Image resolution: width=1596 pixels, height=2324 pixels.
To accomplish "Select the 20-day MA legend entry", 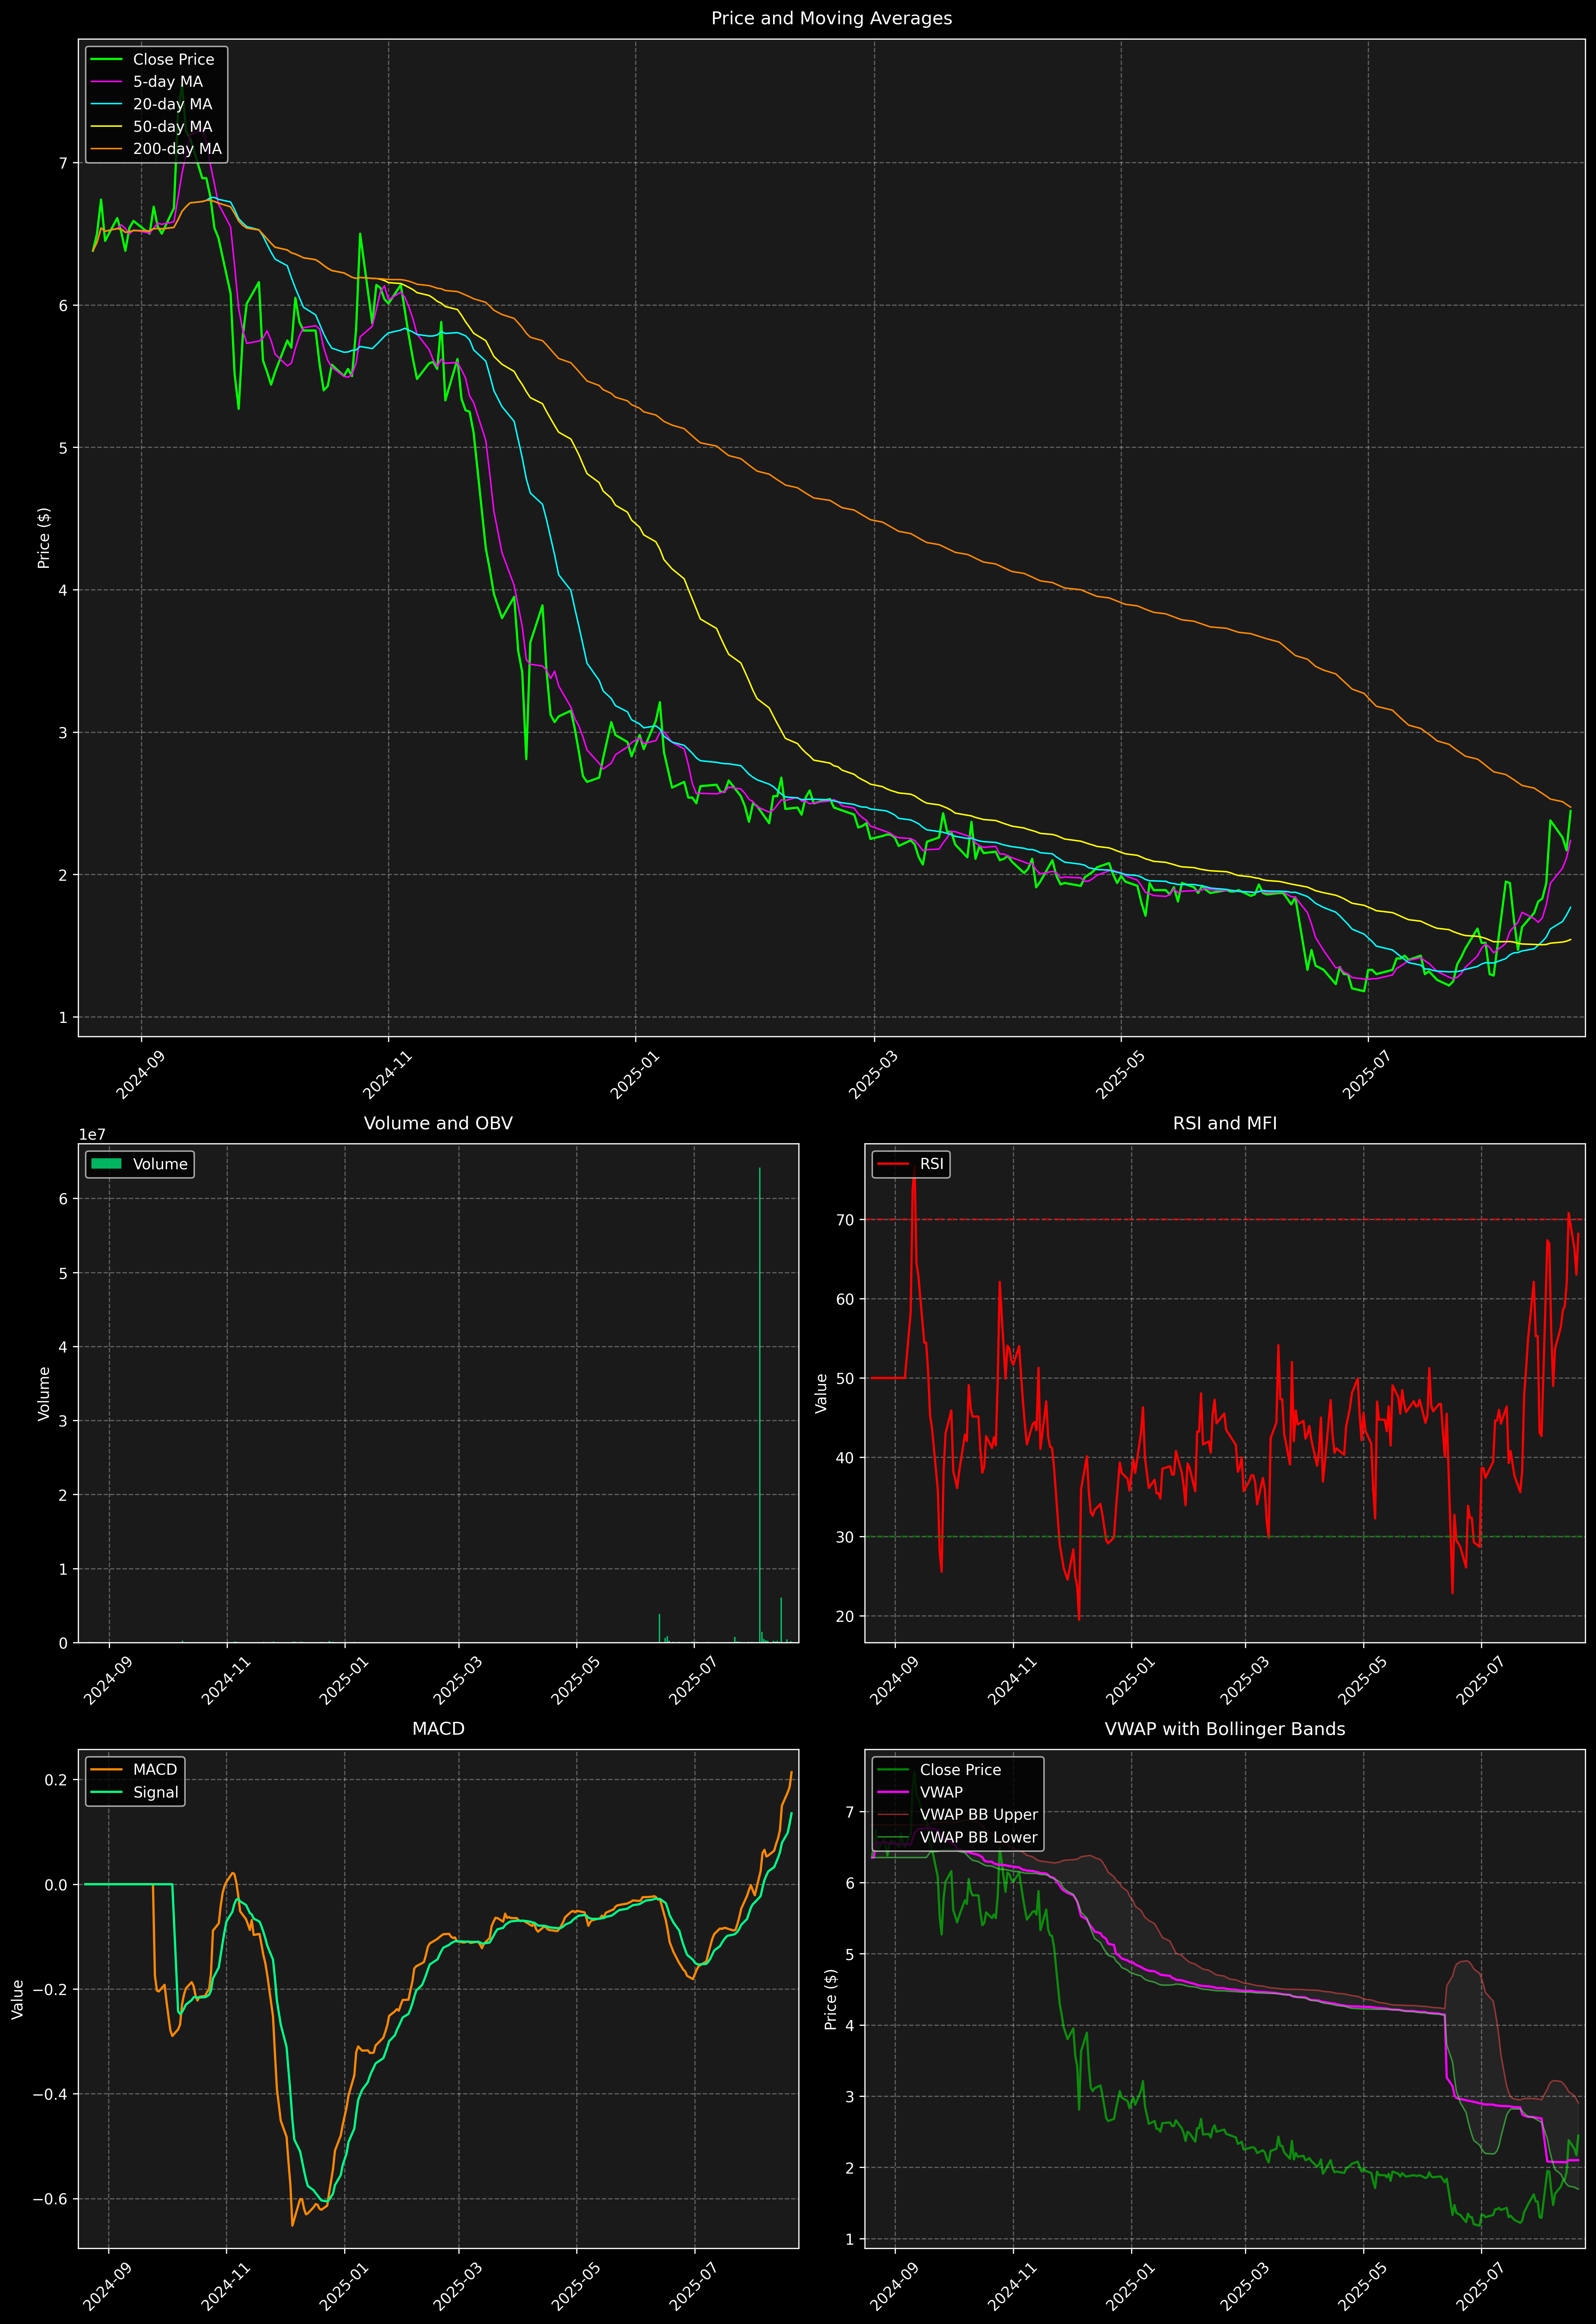I will pyautogui.click(x=172, y=104).
